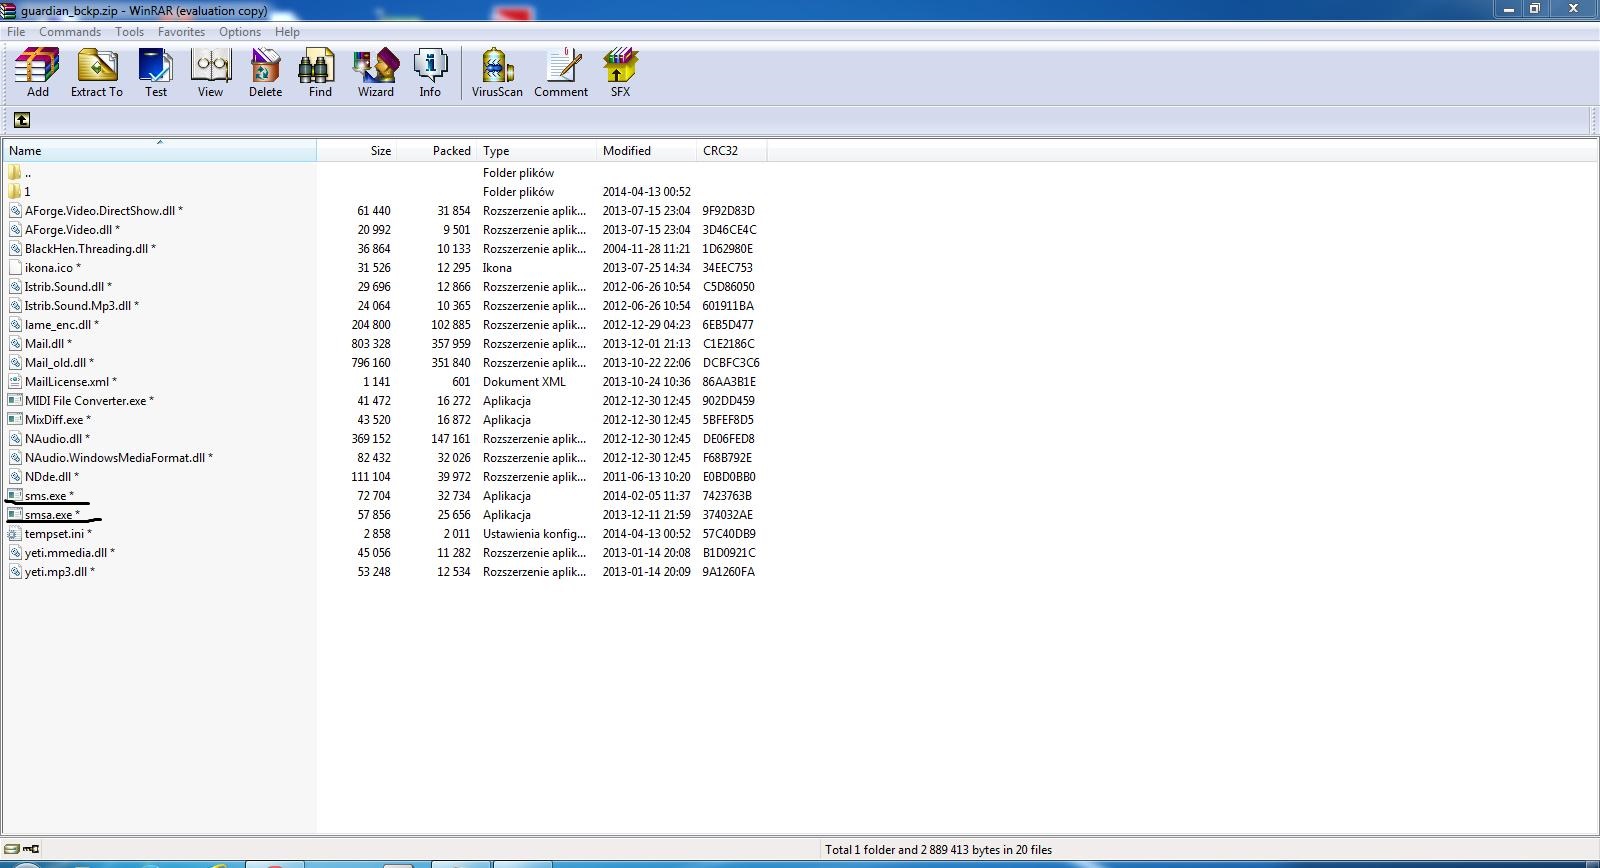1600x868 pixels.
Task: Open the Favorites menu
Action: pos(181,32)
